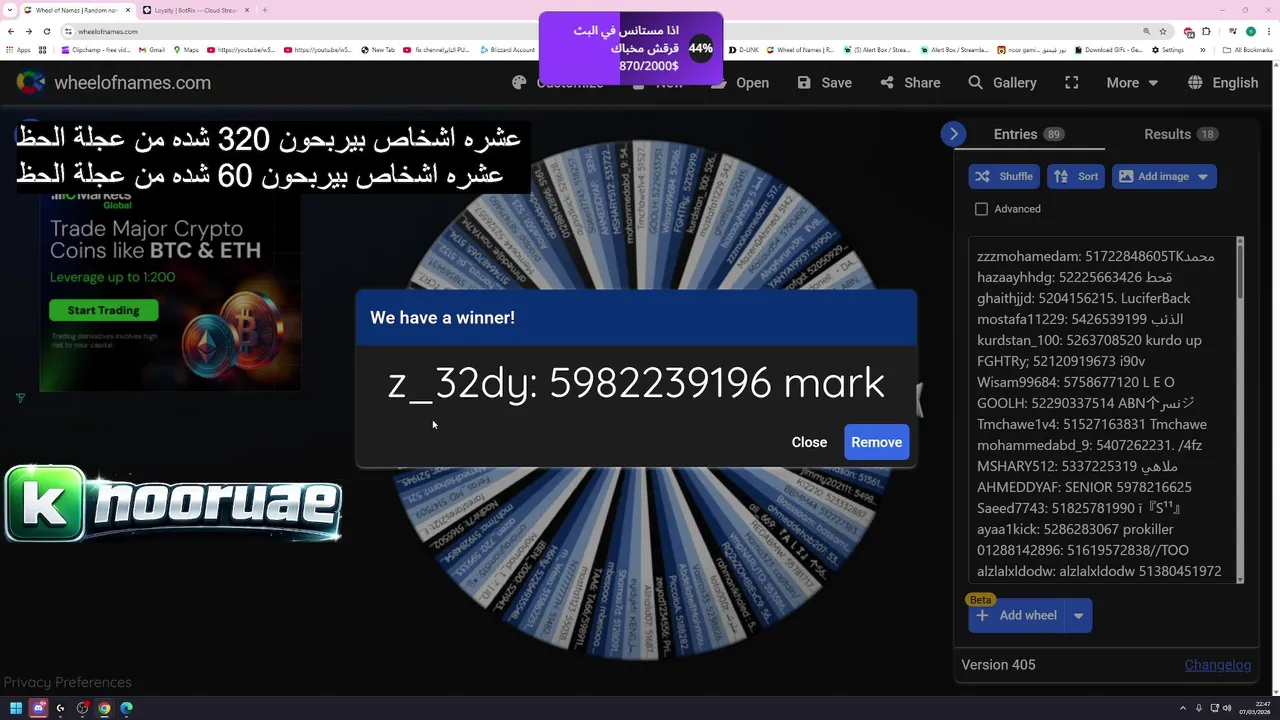Viewport: 1280px width, 720px height.
Task: Open the All Bookmarks folder
Action: click(1248, 50)
